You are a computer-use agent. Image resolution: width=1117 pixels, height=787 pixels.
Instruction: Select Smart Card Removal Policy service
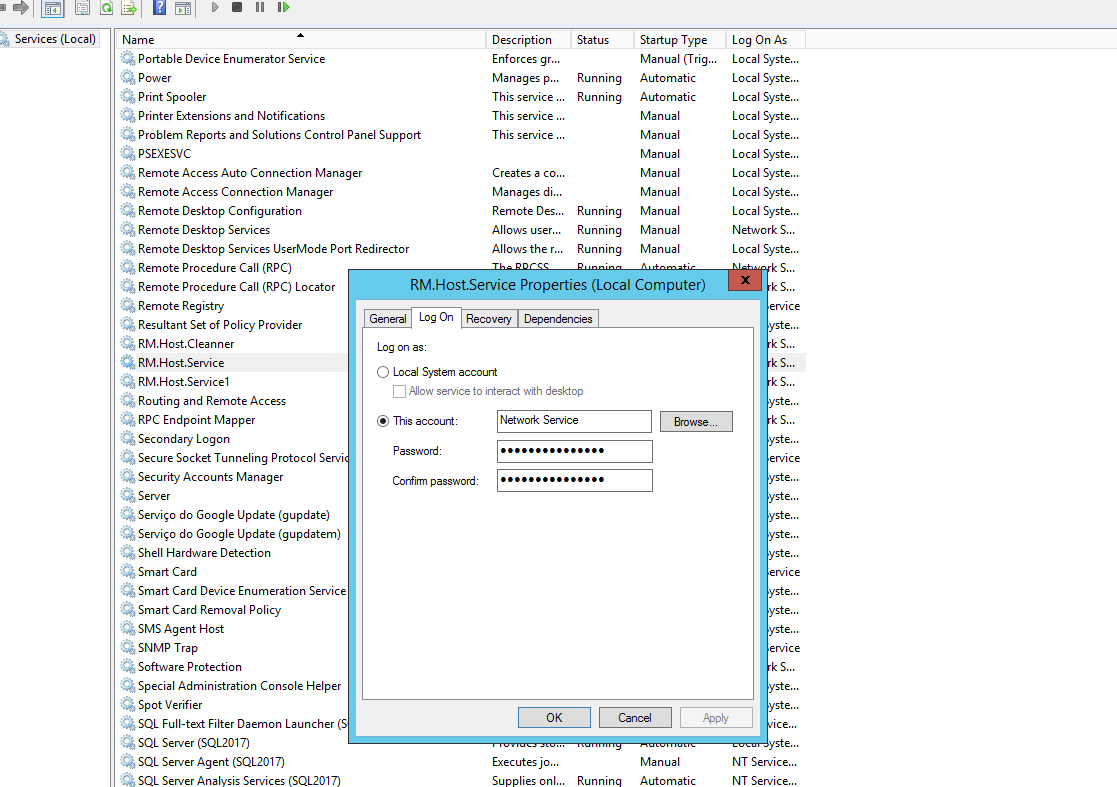[209, 610]
